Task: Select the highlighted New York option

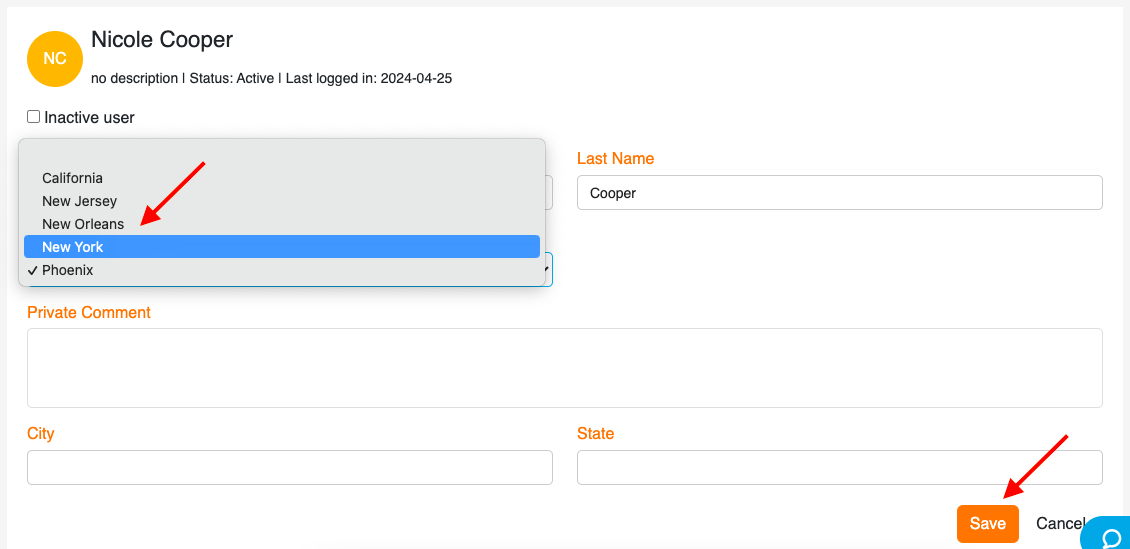Action: point(282,247)
